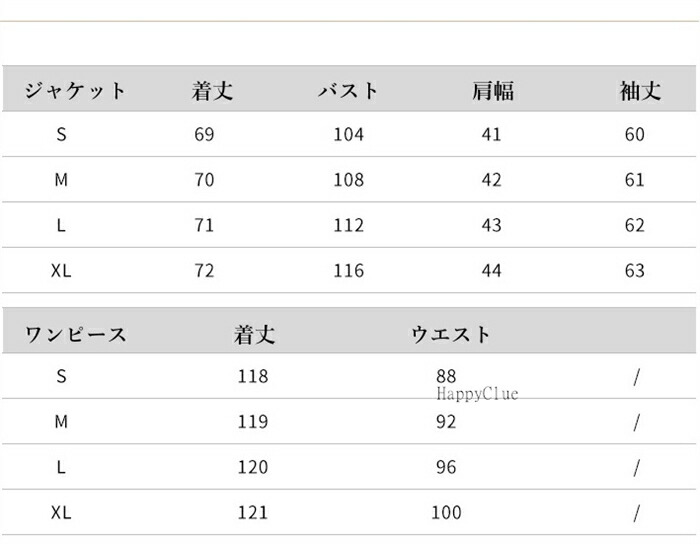Select the sleeve length value 60
The width and height of the screenshot is (700, 544).
click(x=635, y=135)
